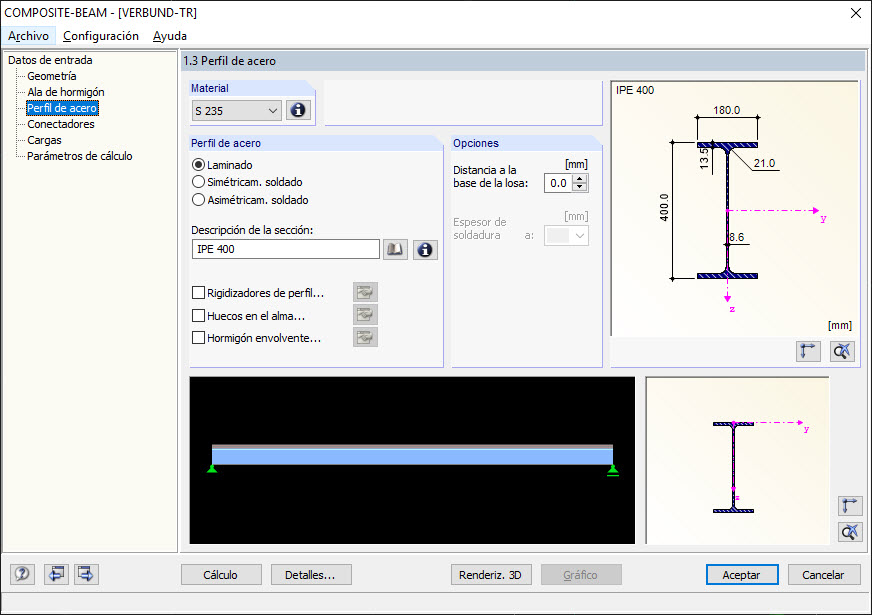Confirm with the Aceptar button
Viewport: 872px width, 615px height.
[742, 574]
